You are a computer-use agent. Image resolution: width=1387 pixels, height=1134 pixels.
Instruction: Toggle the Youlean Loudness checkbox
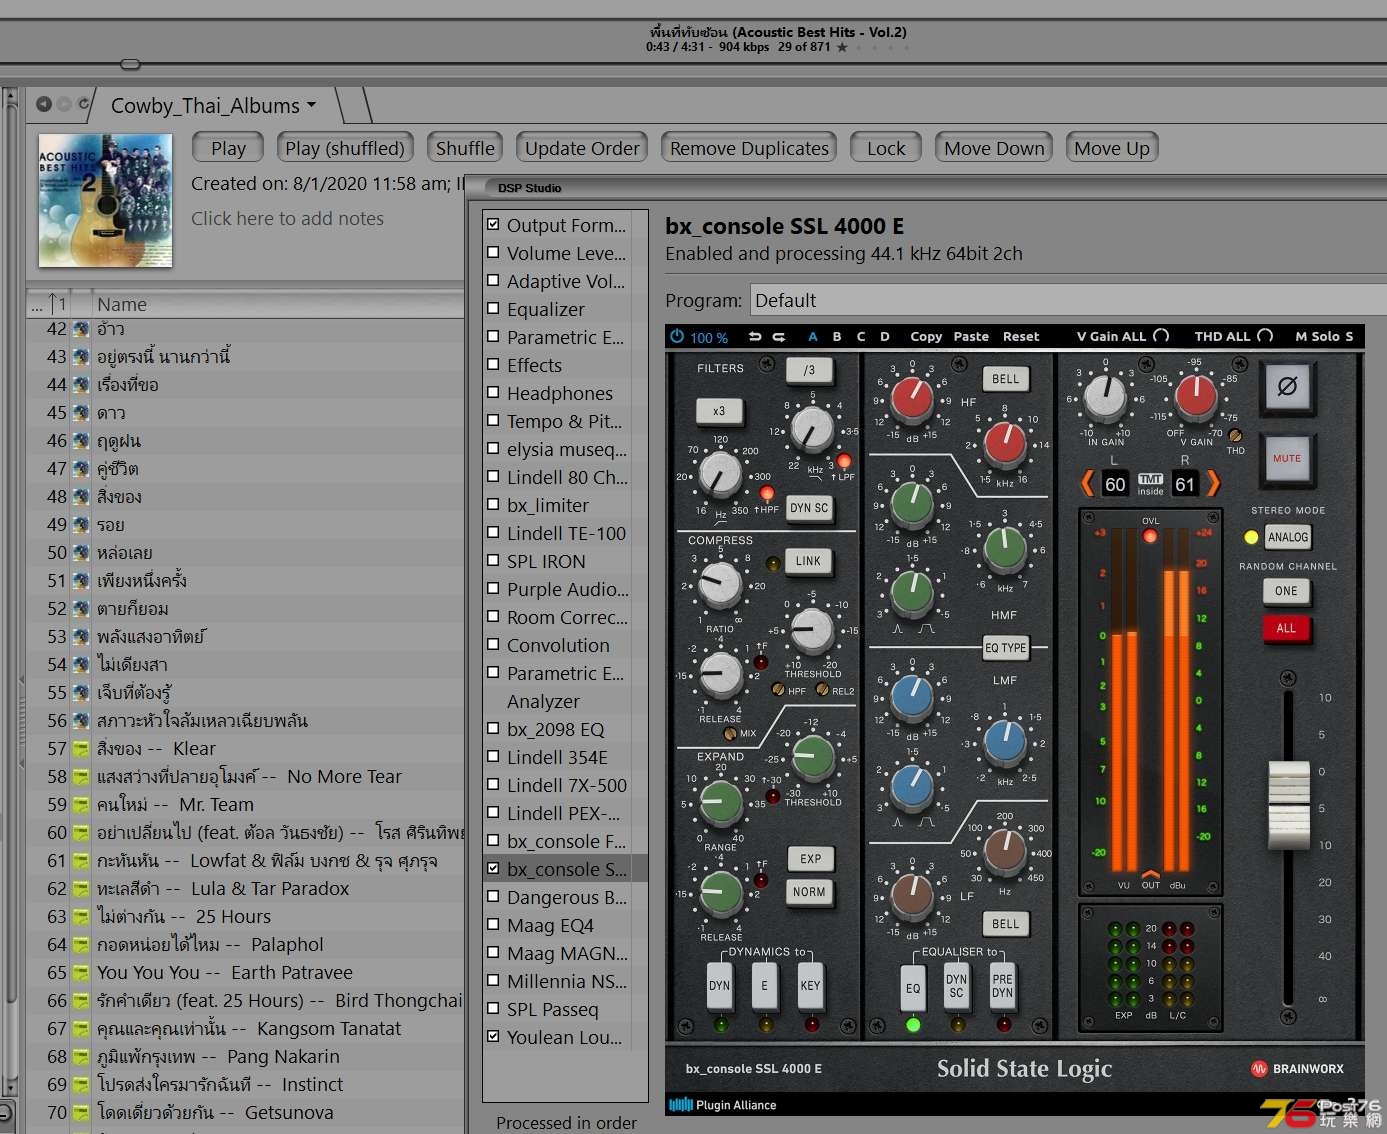(x=493, y=1036)
